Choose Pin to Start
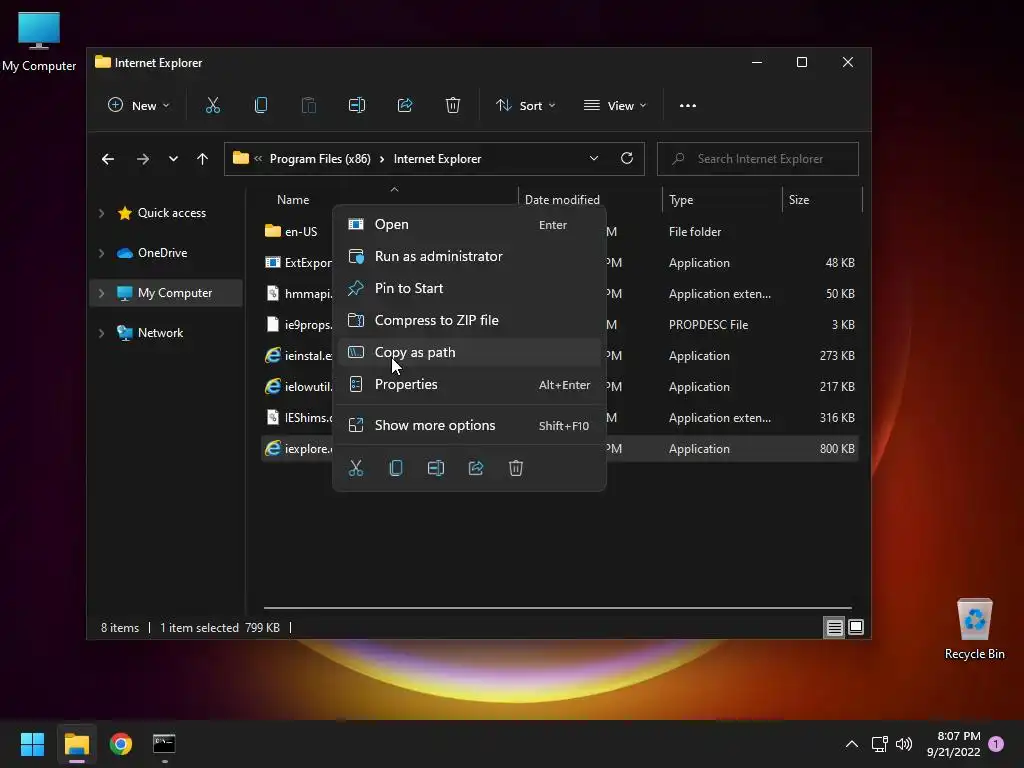The height and width of the screenshot is (768, 1024). click(x=470, y=289)
